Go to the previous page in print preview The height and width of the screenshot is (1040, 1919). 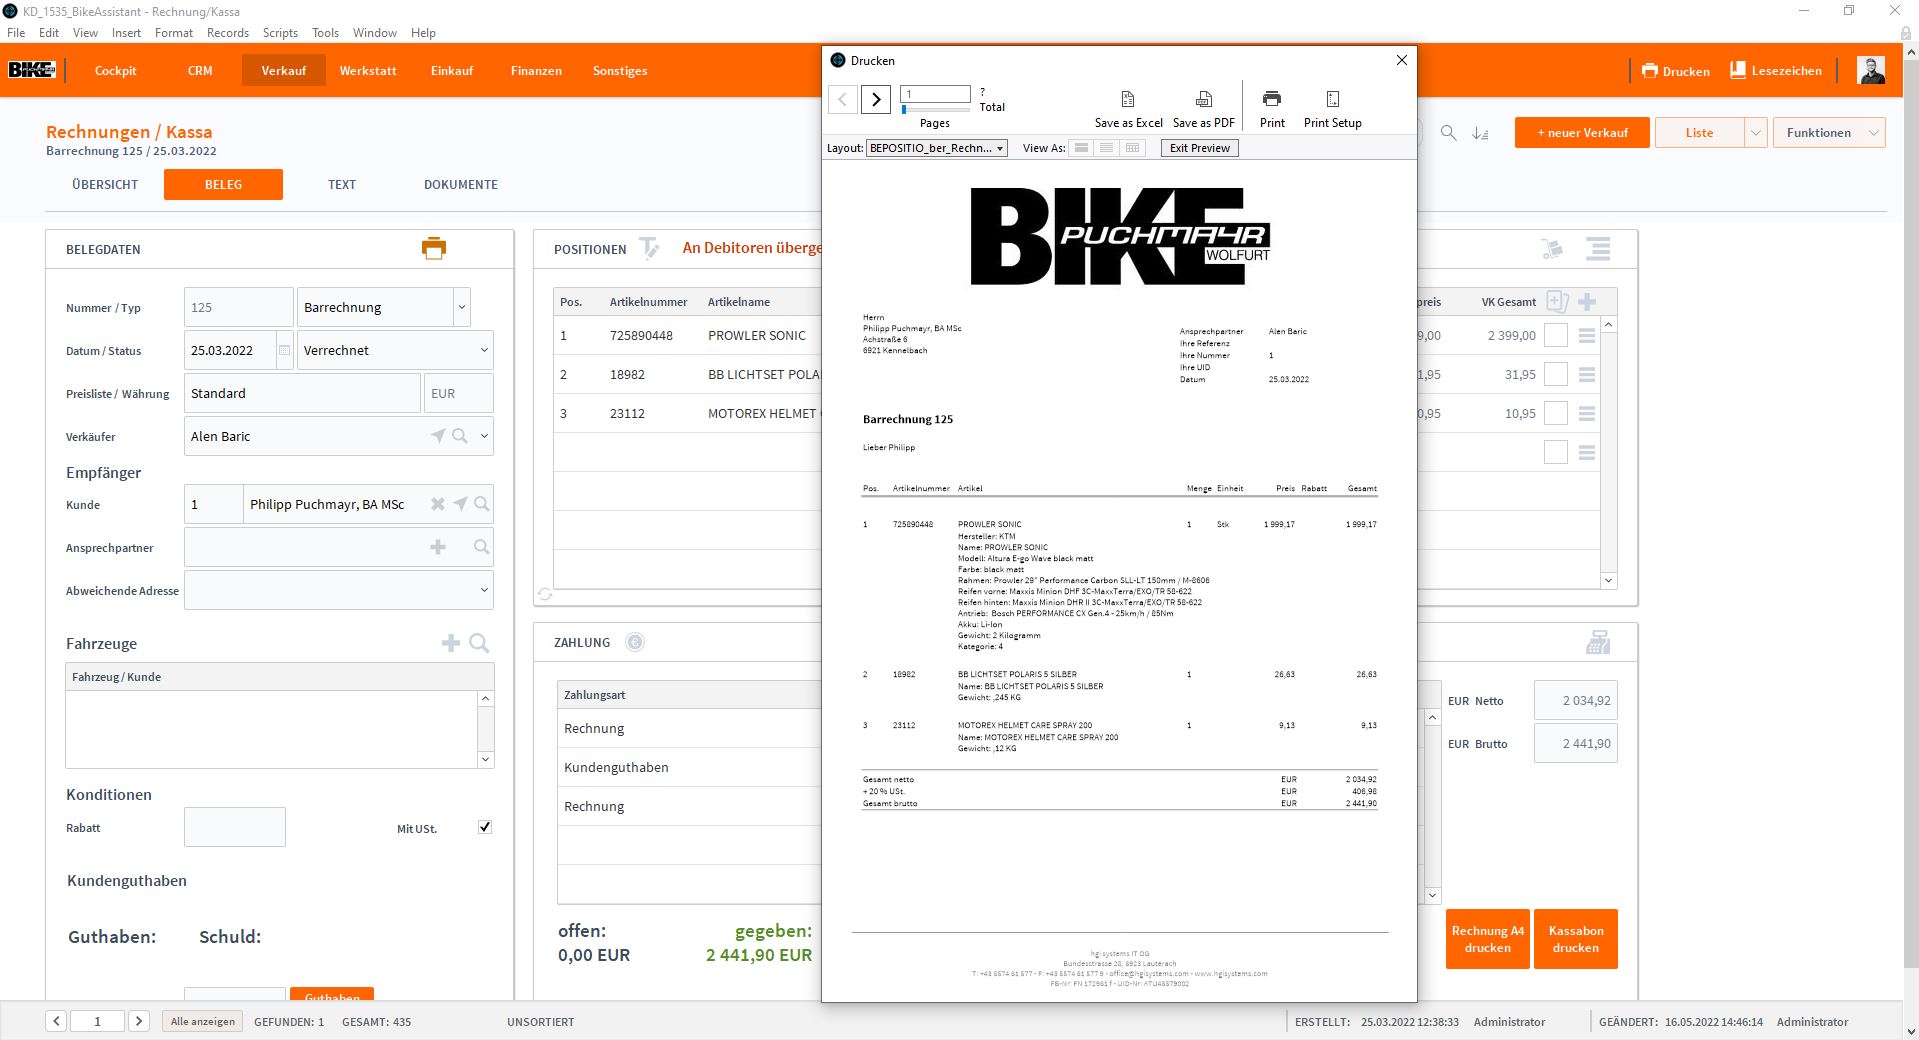coord(843,99)
